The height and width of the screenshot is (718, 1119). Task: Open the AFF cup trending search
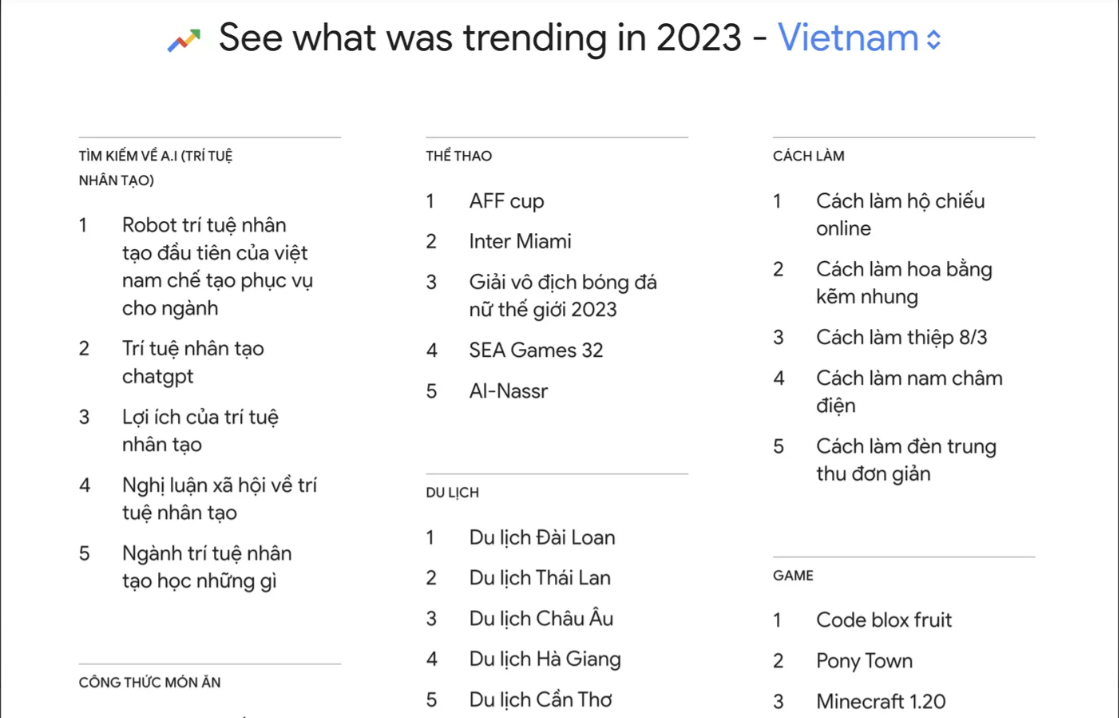pyautogui.click(x=506, y=201)
